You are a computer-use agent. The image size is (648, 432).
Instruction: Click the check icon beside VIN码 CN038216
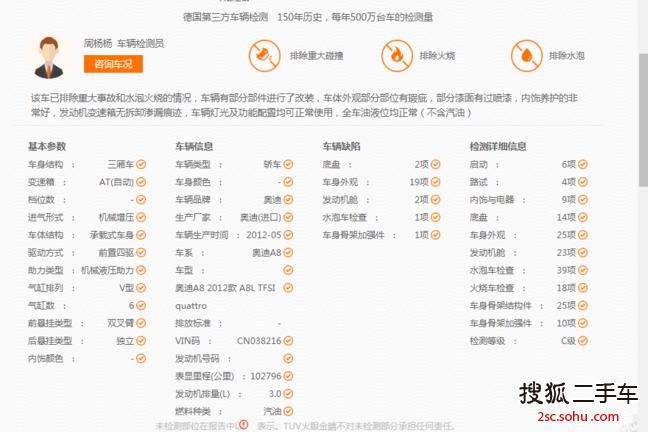tap(288, 341)
